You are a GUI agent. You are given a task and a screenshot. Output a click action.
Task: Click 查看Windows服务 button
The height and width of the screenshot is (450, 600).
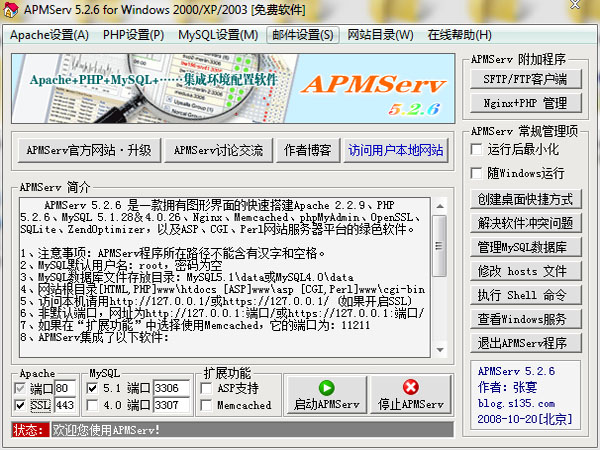(525, 319)
